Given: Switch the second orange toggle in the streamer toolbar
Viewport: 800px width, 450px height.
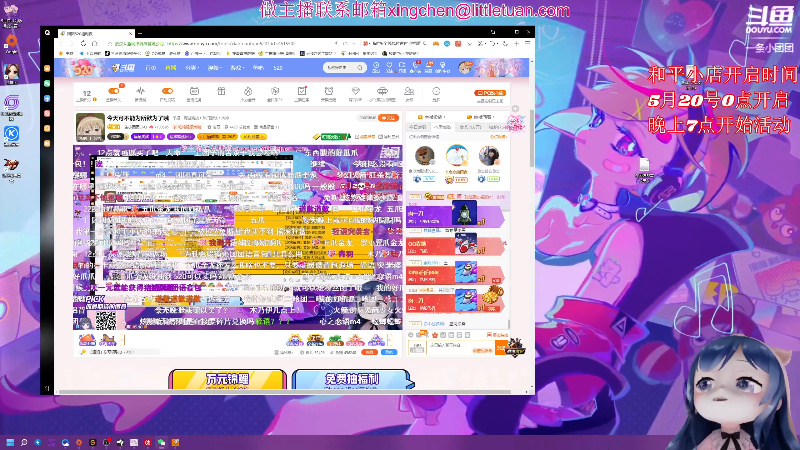Looking at the screenshot, I should 167,91.
